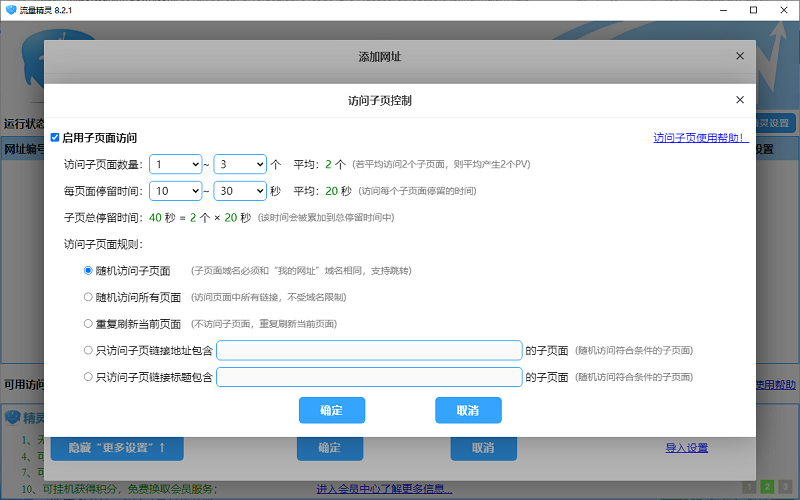
Task: Pick the 只访问子页链接地址包含 radio option
Action: tap(88, 350)
